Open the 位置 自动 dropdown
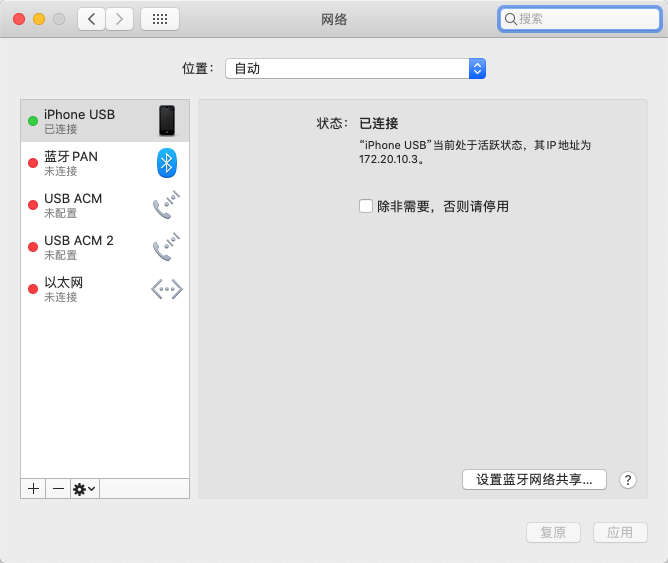The width and height of the screenshot is (668, 563). pyautogui.click(x=355, y=69)
